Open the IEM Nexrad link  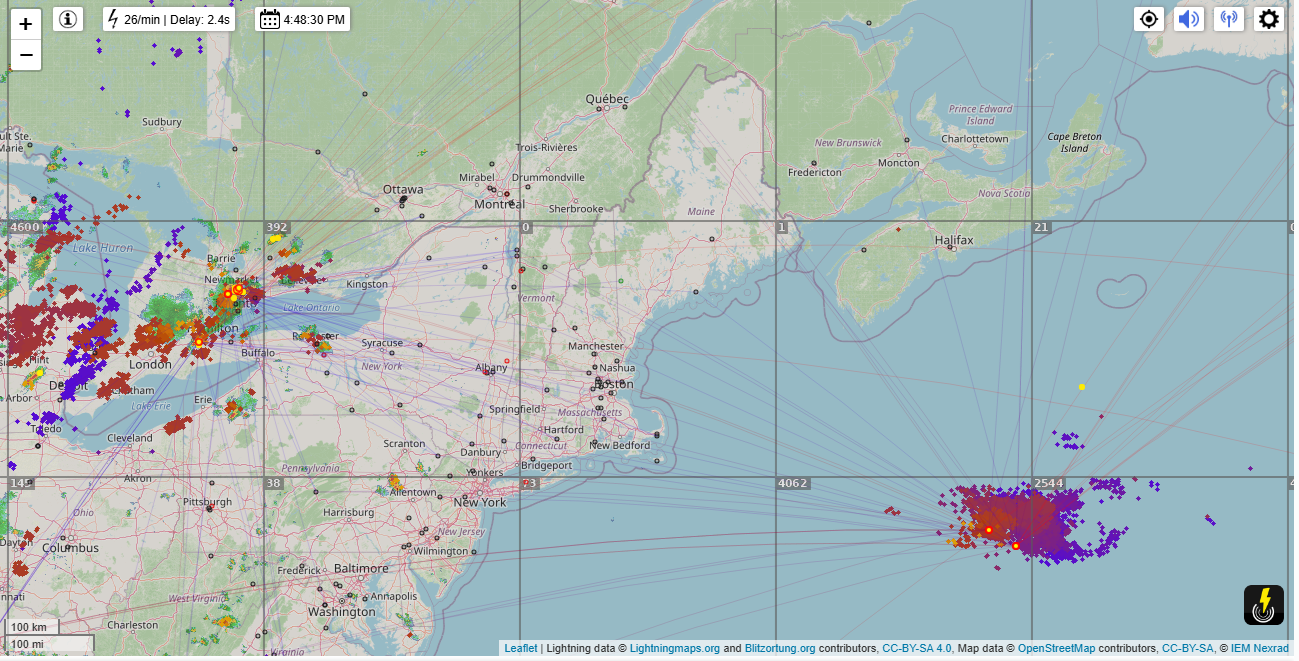[x=1259, y=649]
